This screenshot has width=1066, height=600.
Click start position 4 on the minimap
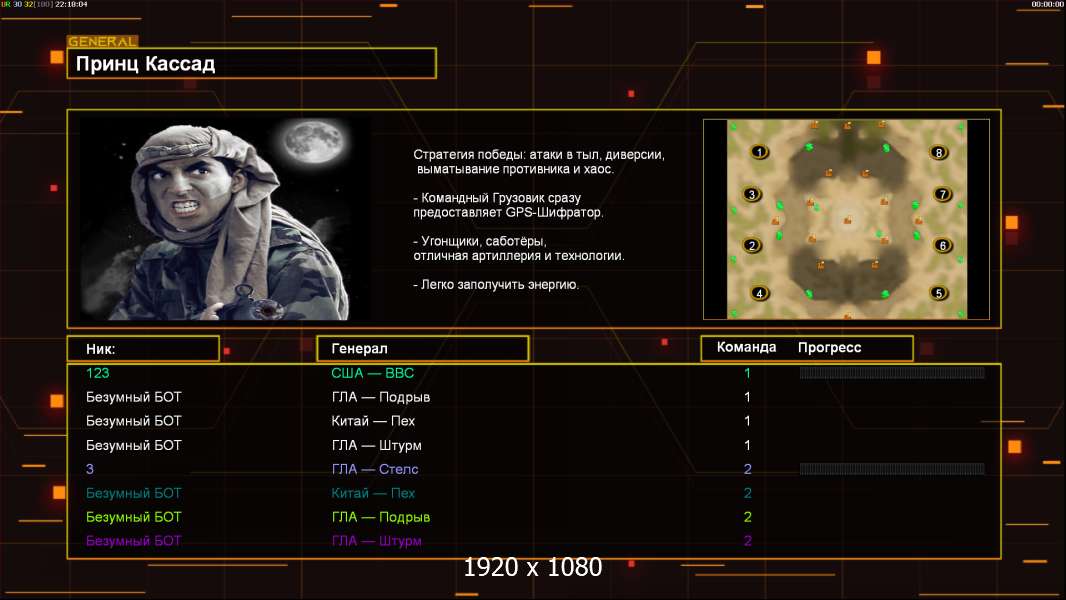[759, 293]
